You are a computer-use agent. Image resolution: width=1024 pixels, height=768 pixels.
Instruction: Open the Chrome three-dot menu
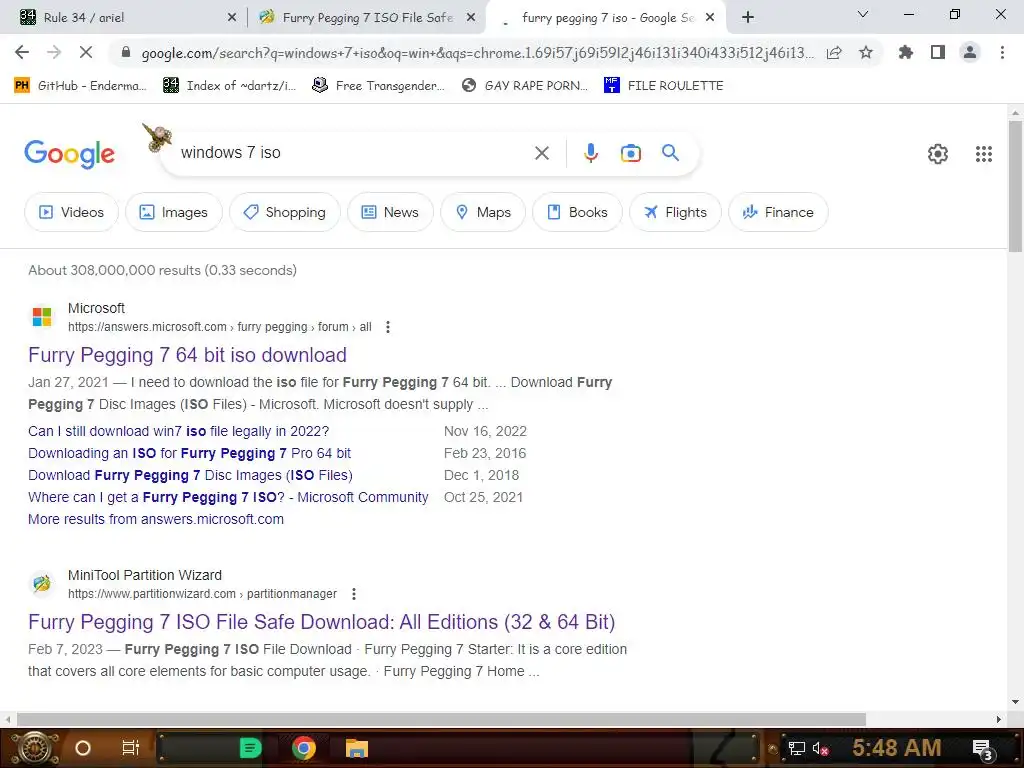coord(1002,52)
